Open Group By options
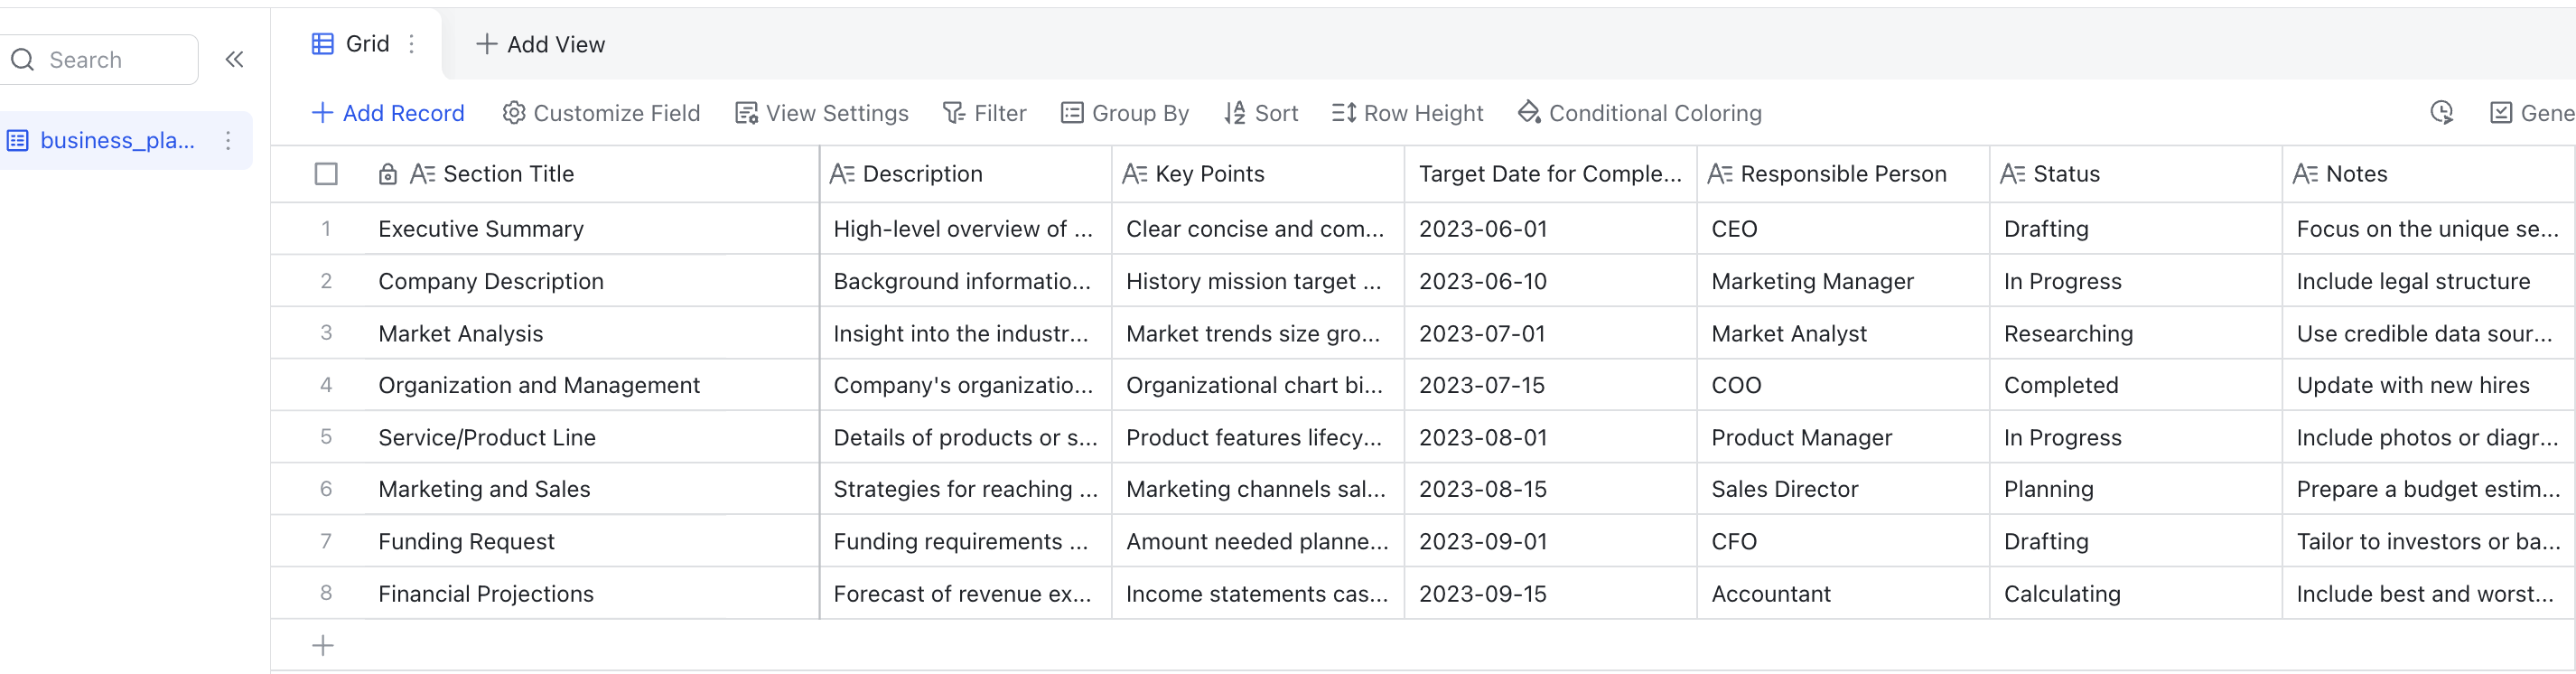This screenshot has height=674, width=2576. 1125,113
